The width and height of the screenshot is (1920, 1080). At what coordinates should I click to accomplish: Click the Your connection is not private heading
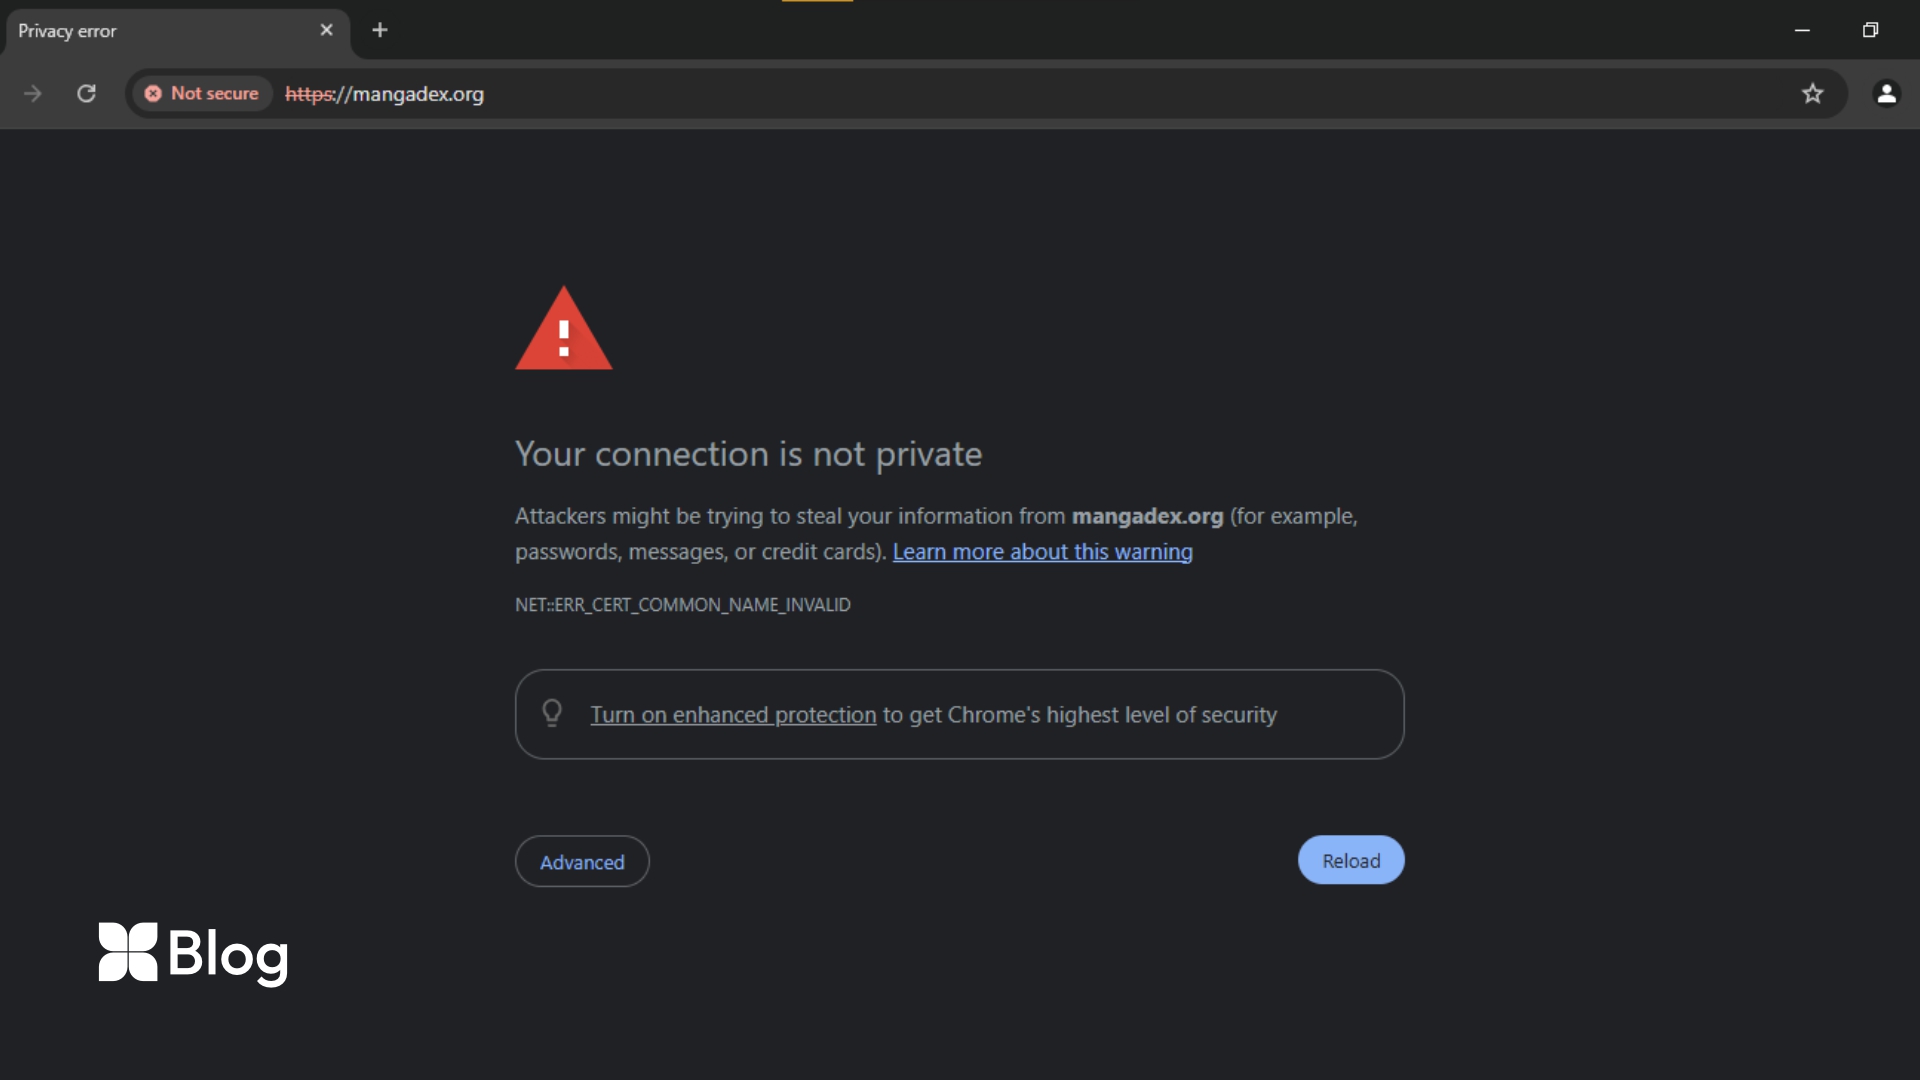(748, 454)
